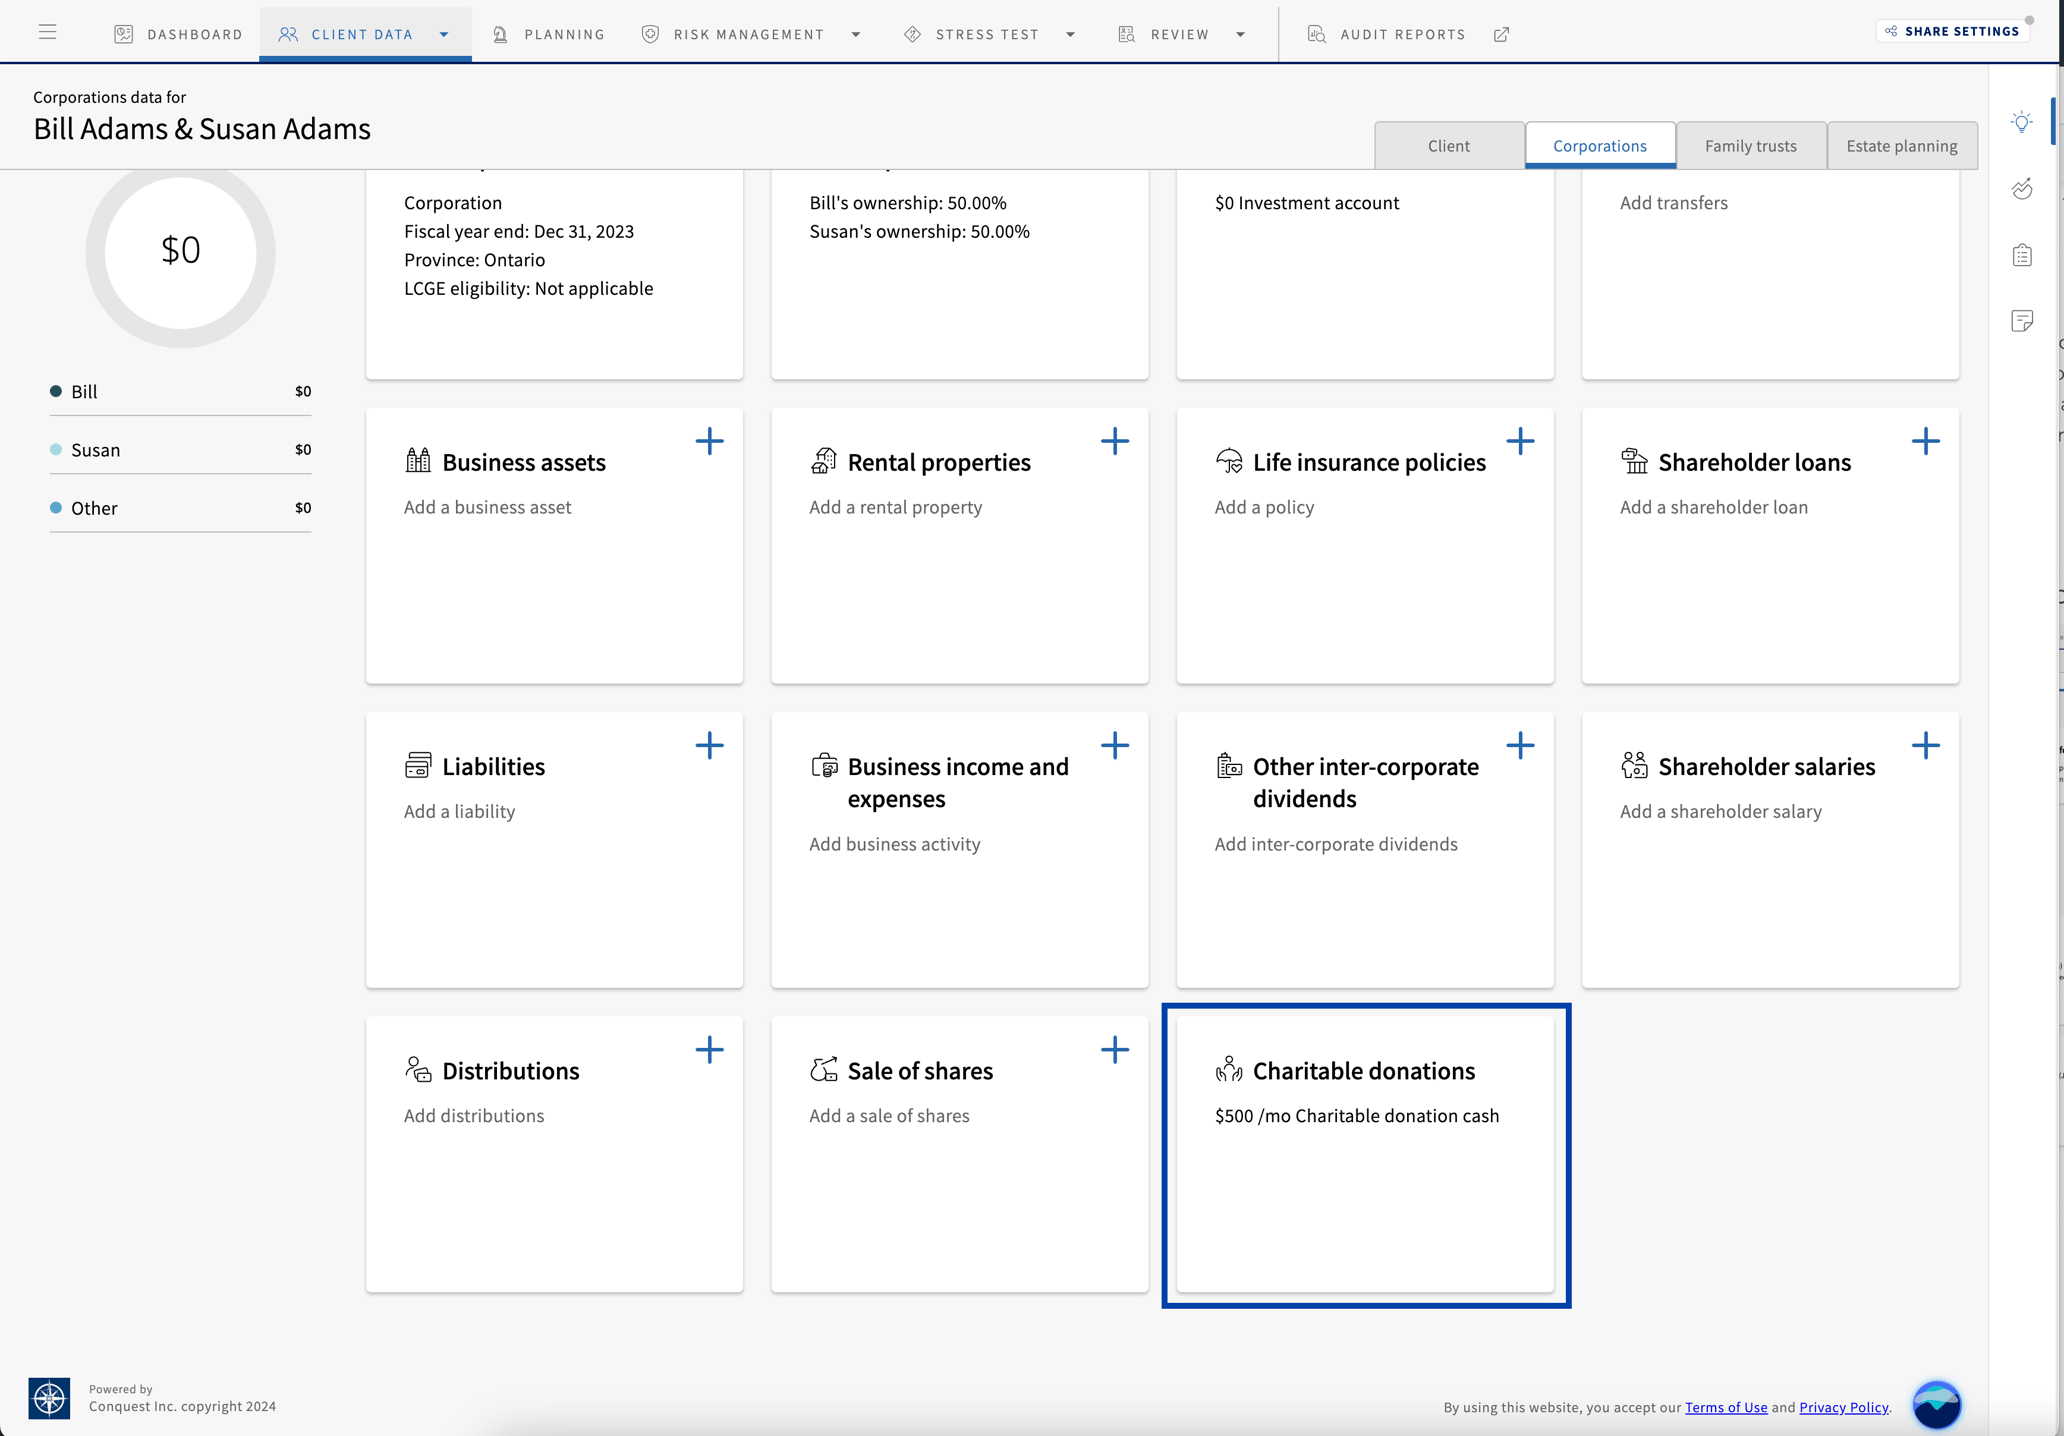Expand the Client Data dropdown arrow
This screenshot has width=2064, height=1436.
(x=444, y=34)
